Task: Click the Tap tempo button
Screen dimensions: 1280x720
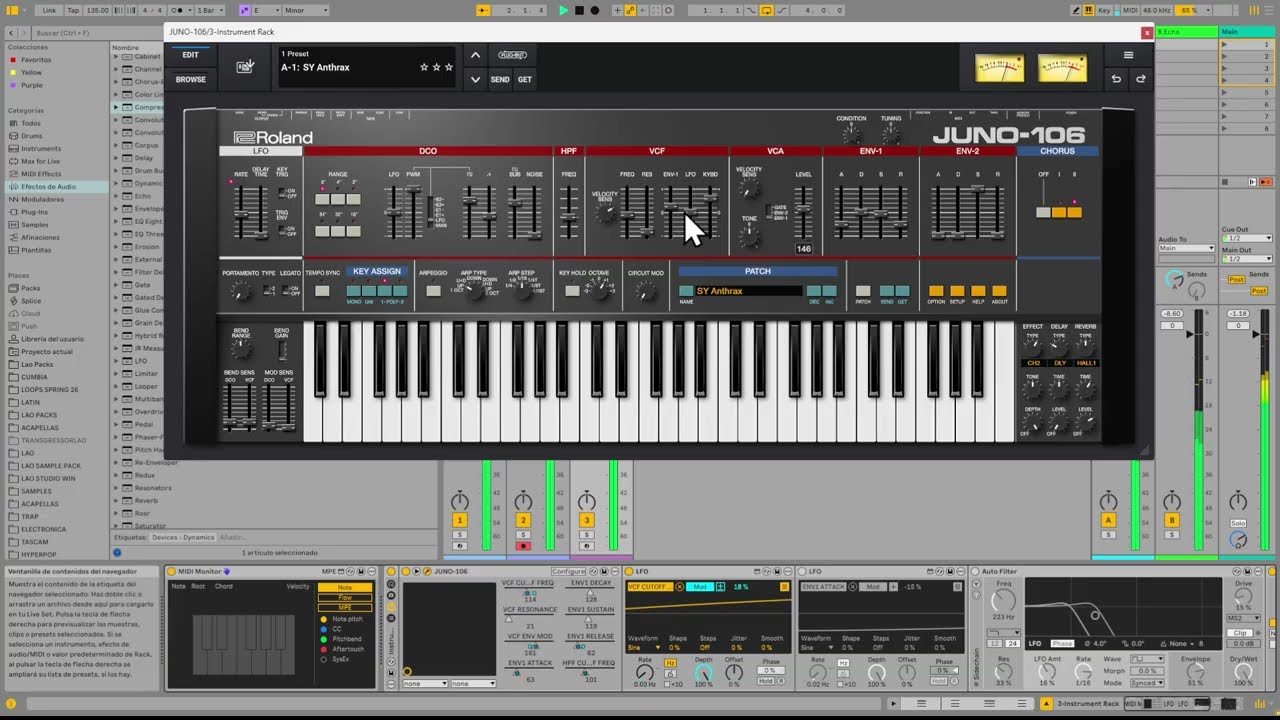Action: (73, 10)
